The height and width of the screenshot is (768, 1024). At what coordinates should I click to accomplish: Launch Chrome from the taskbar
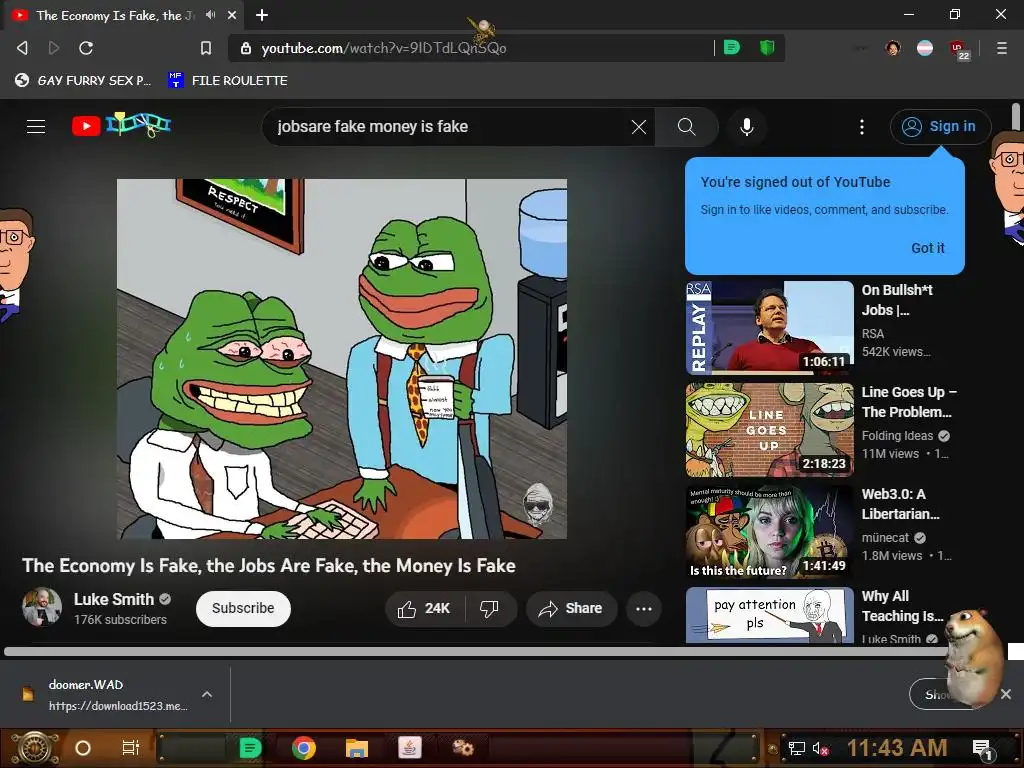coord(304,748)
